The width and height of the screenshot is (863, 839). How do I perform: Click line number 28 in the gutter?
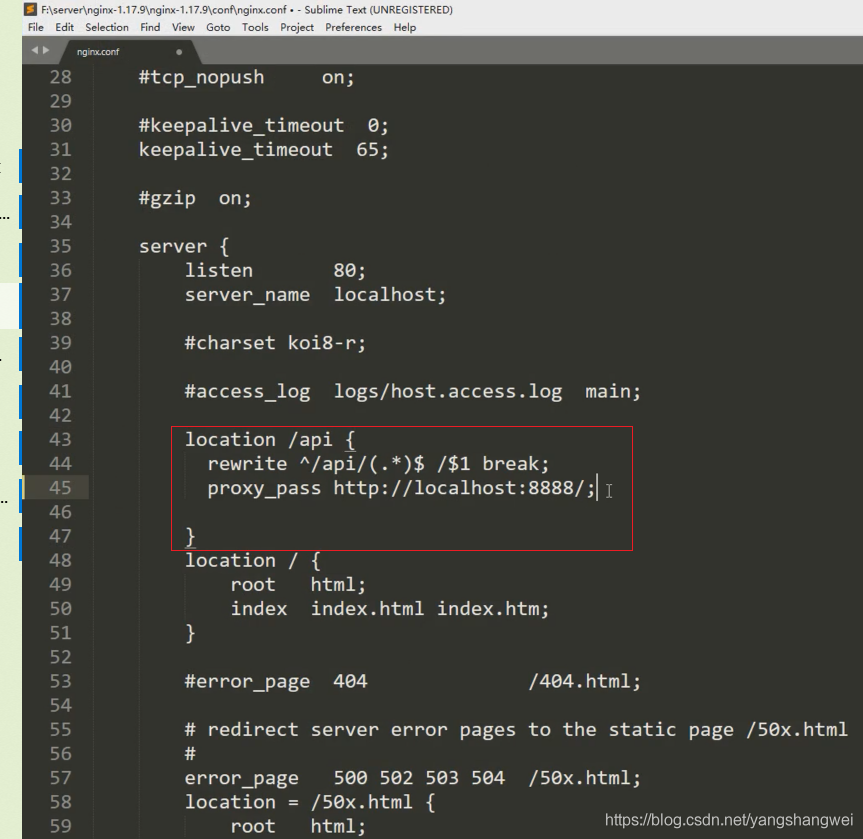point(61,77)
